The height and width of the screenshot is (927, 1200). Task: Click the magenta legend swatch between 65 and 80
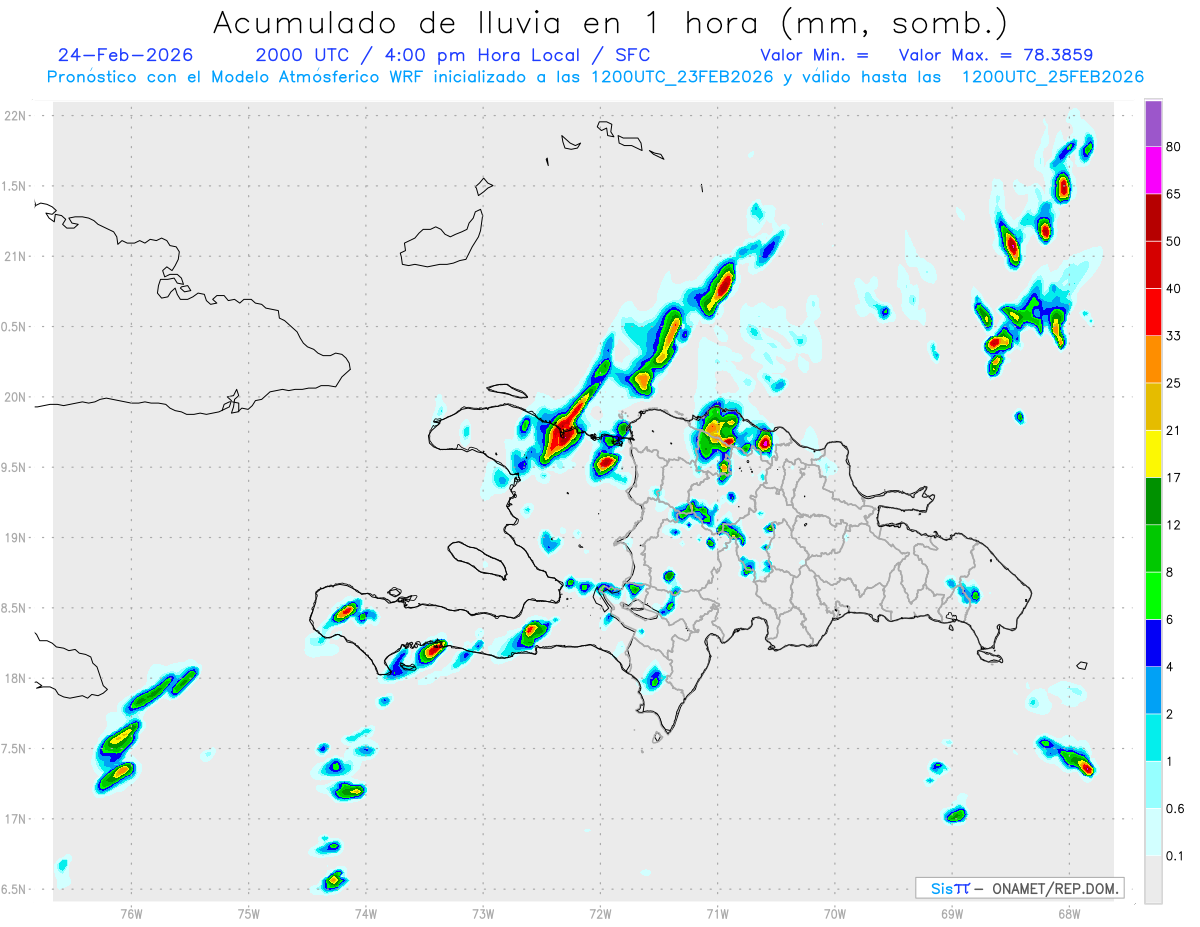point(1153,170)
